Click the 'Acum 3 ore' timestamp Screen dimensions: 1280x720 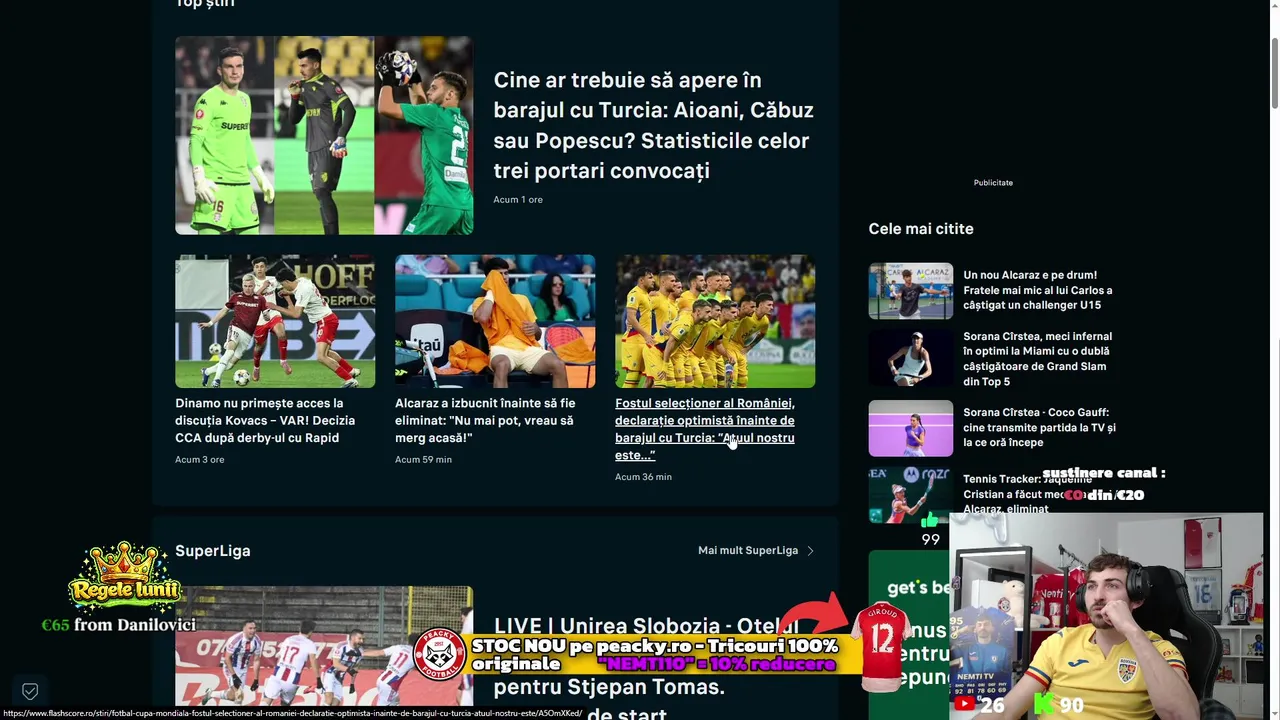[200, 460]
